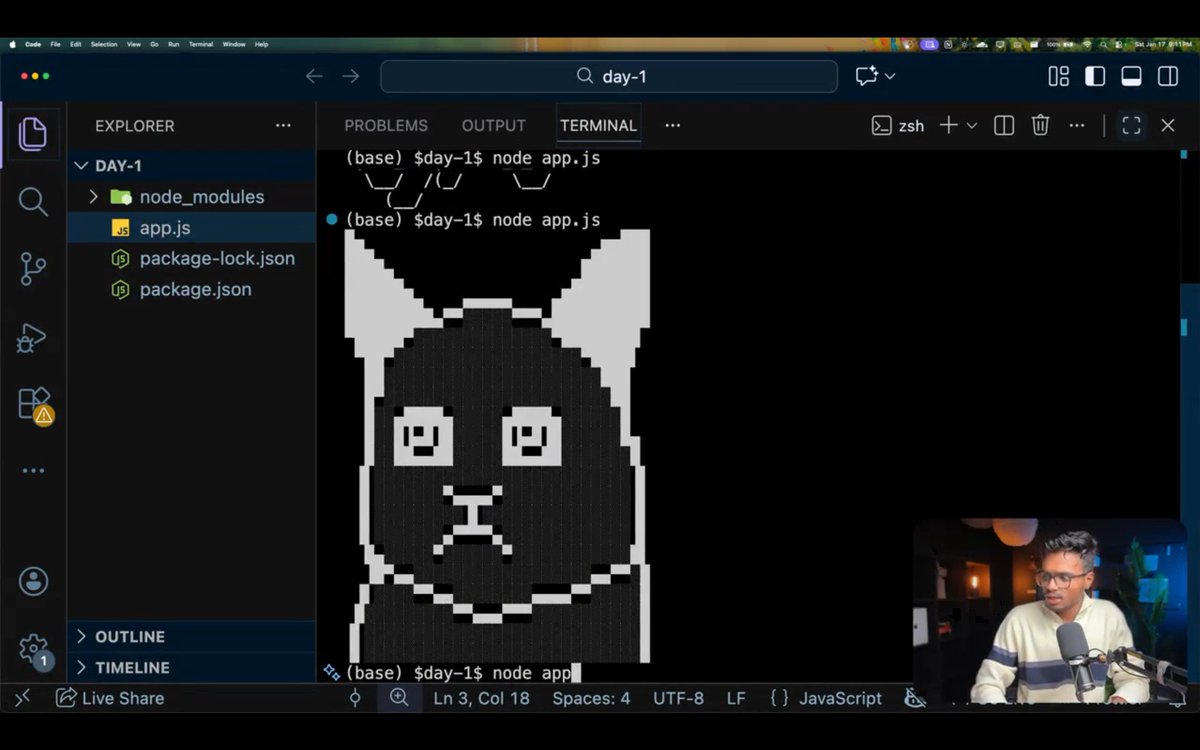Open the Extensions view with warning badge
Viewport: 1200px width, 750px height.
[x=35, y=405]
